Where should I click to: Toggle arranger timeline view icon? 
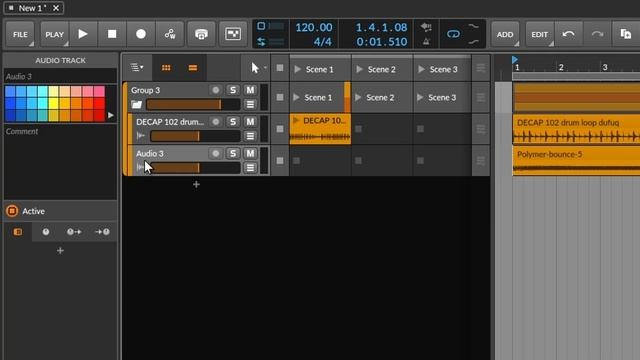tap(193, 68)
